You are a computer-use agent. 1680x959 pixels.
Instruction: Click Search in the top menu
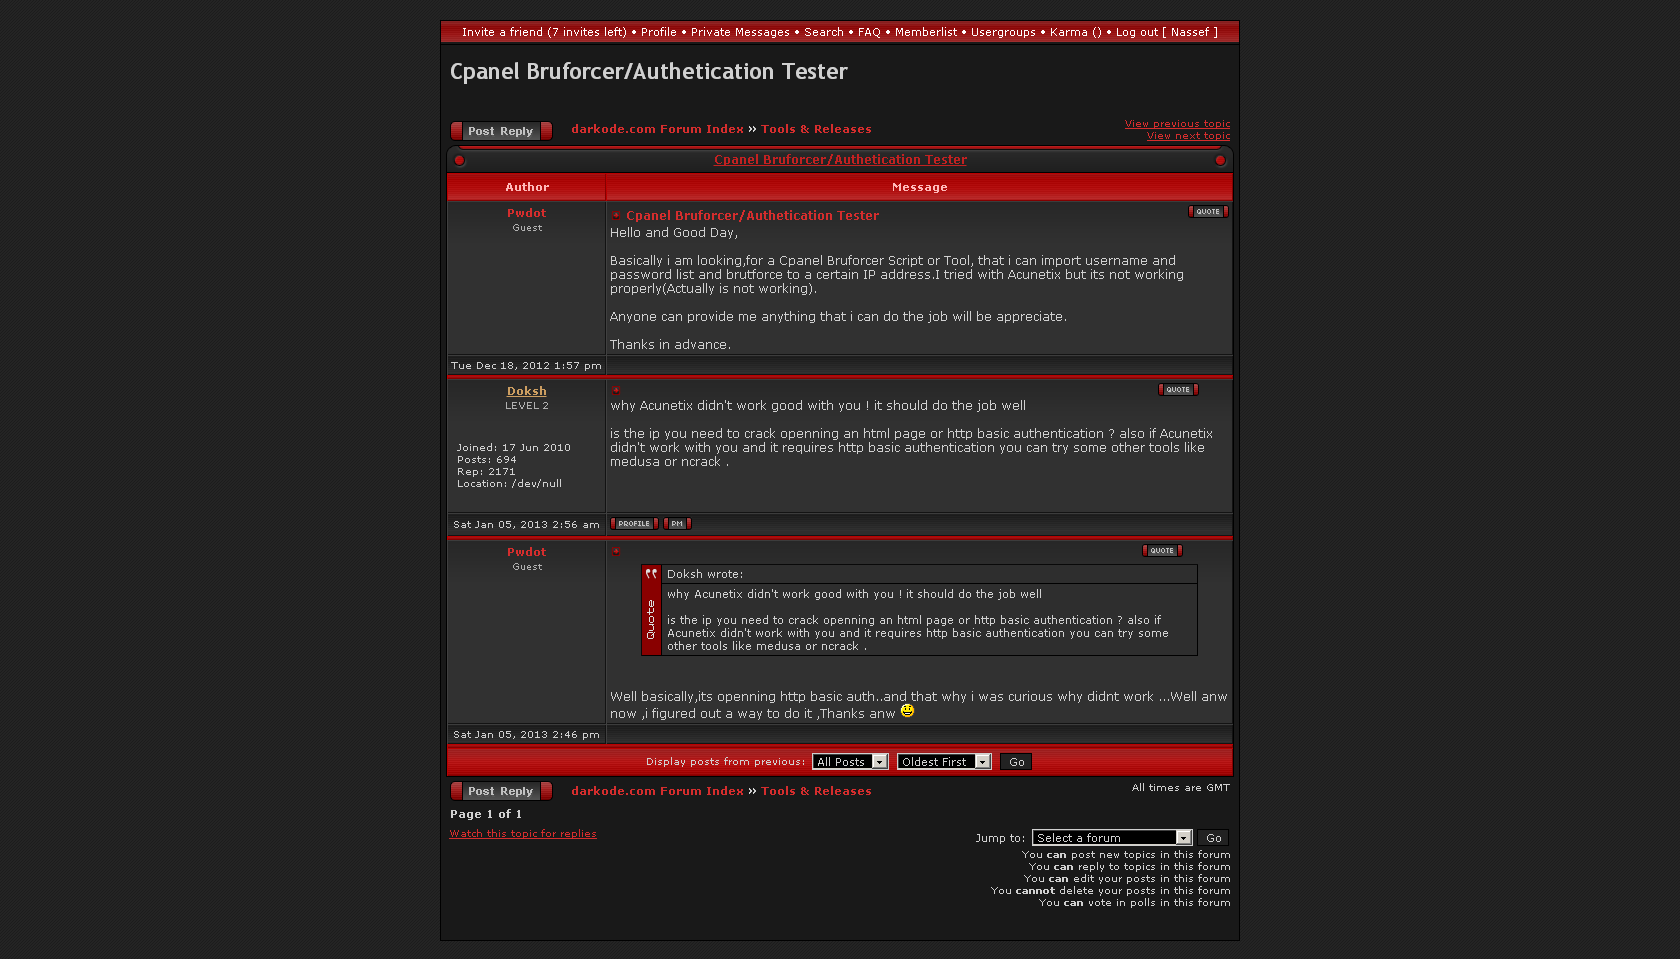[823, 32]
